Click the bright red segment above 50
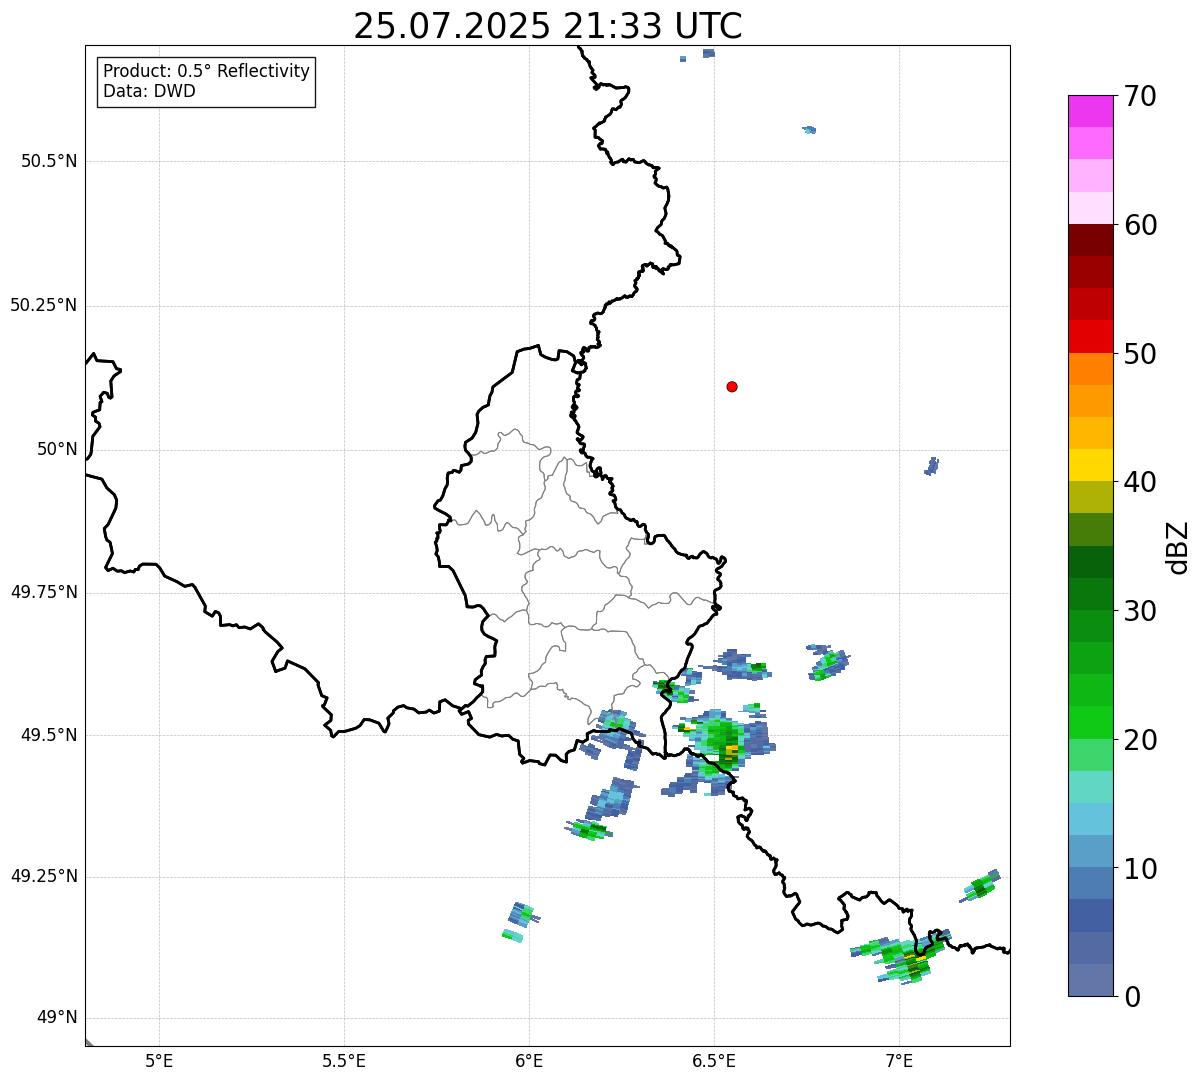This screenshot has height=1081, width=1202. coord(1090,336)
